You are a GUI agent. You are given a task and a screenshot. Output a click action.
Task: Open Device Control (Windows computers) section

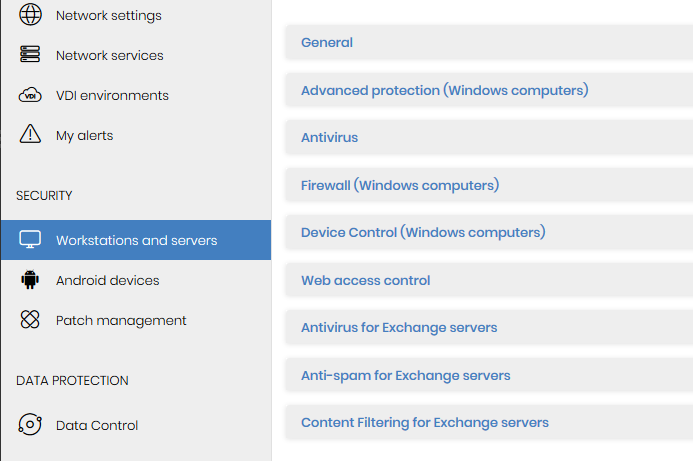[489, 232]
